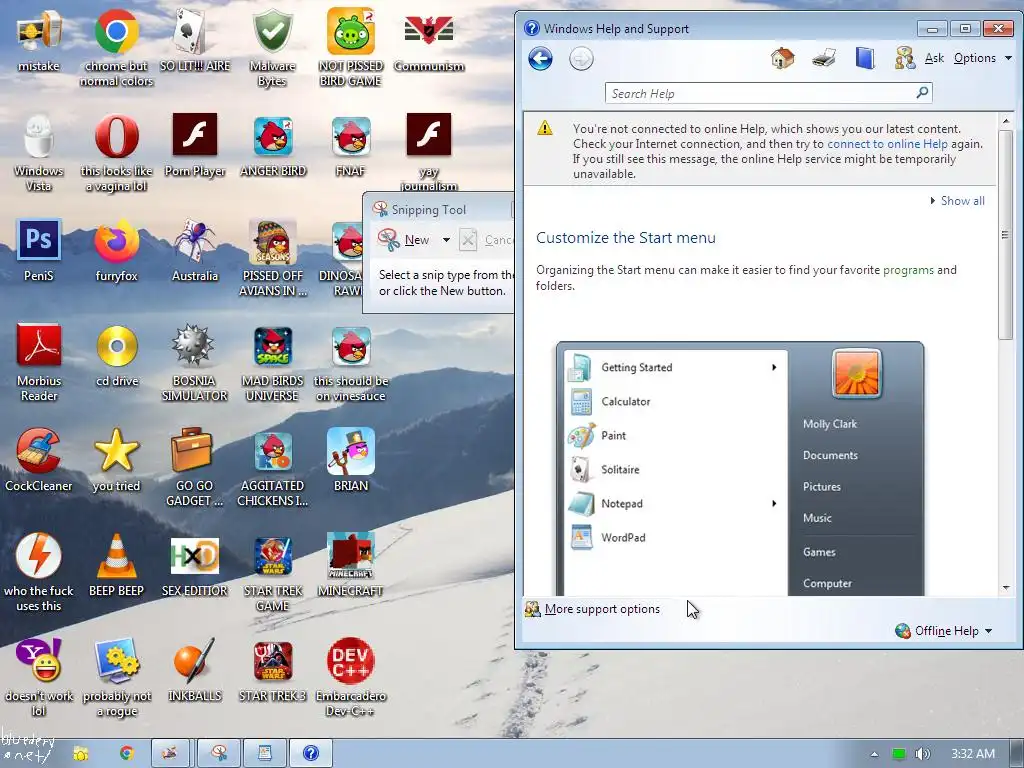Click the Search Help input field

760,93
